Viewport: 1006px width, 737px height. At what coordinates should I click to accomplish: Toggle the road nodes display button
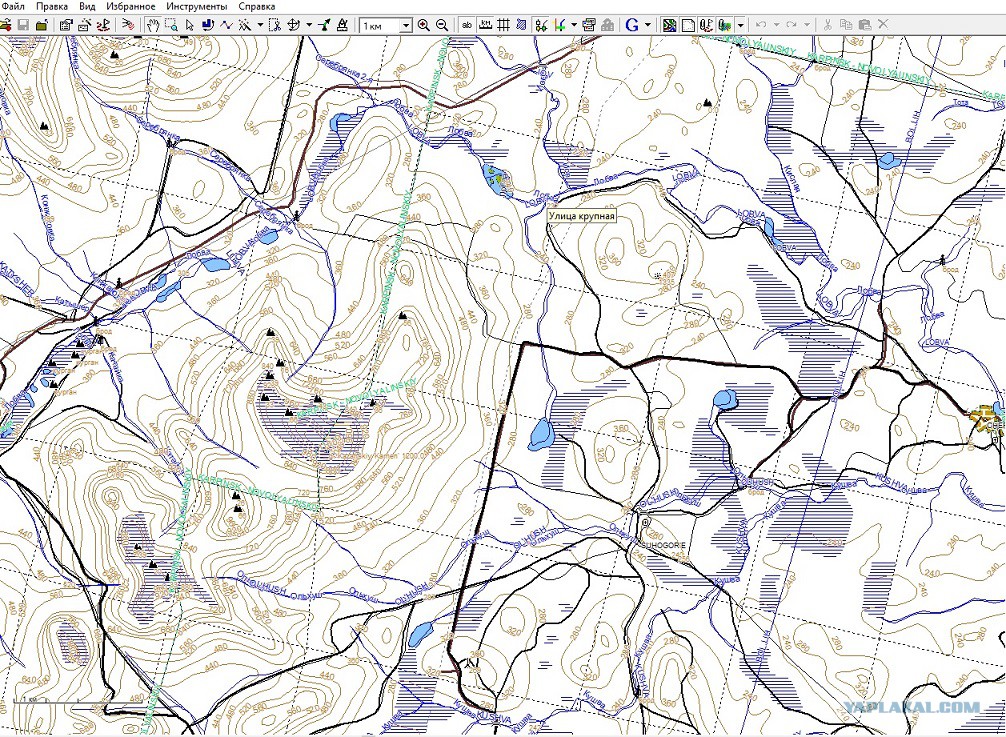coord(541,25)
